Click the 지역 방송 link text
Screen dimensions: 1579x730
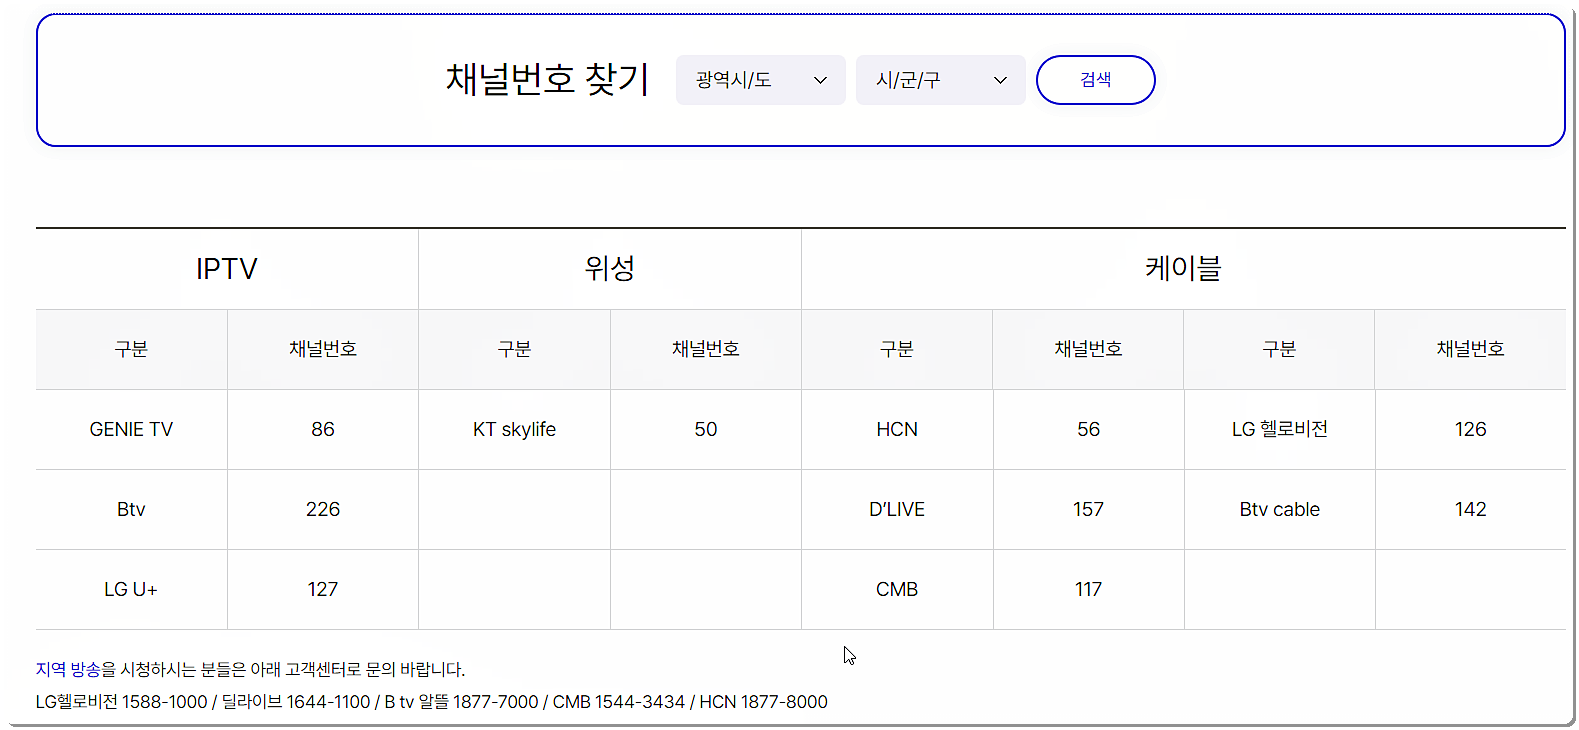click(x=68, y=669)
